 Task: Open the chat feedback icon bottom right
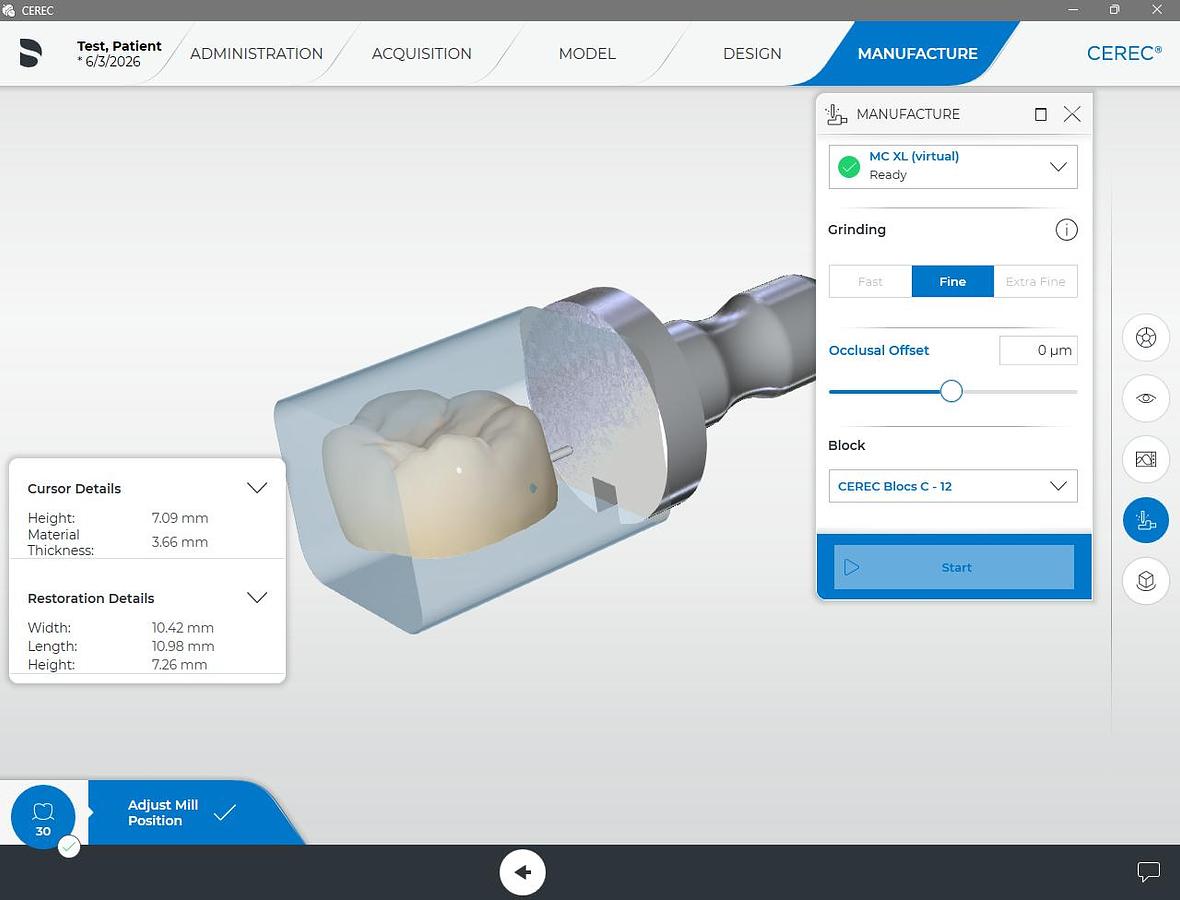coord(1148,871)
